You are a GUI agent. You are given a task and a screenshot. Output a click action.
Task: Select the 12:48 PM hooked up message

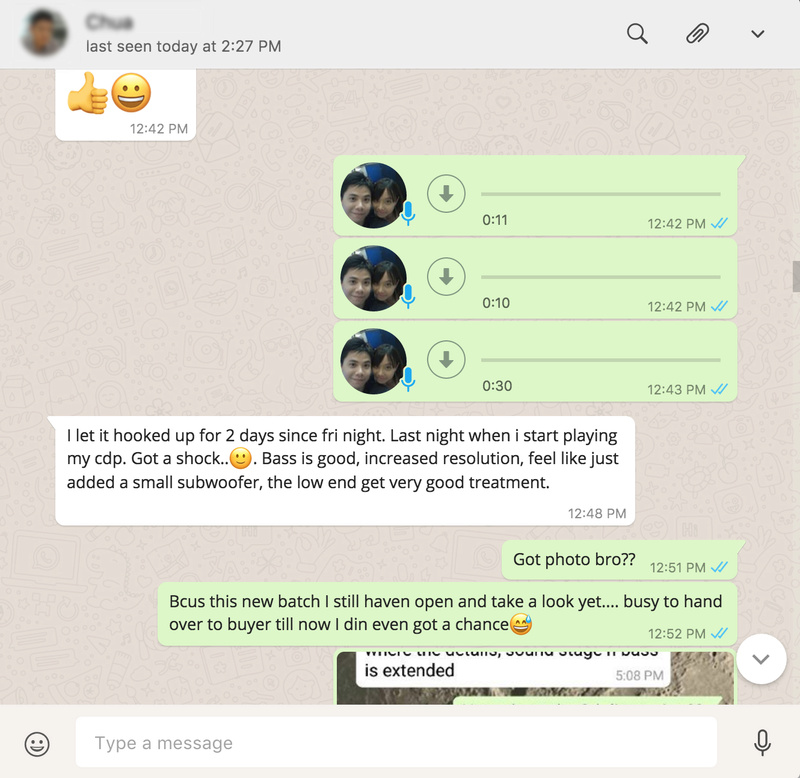click(345, 470)
